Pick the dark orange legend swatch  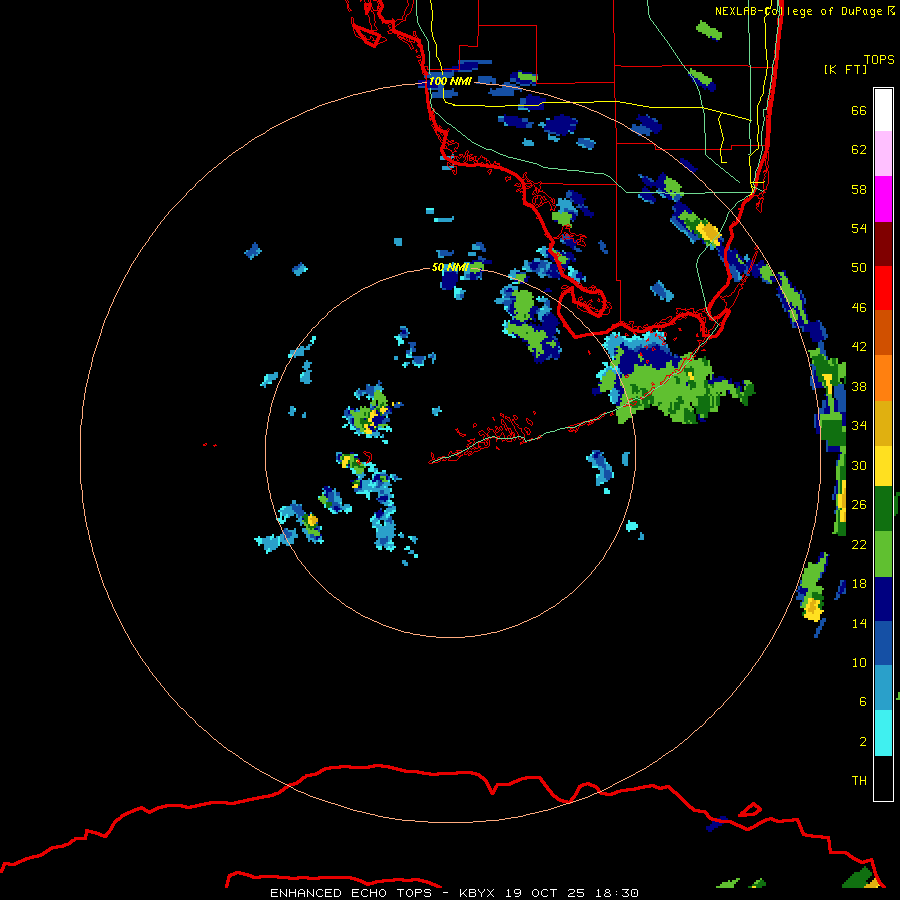click(x=883, y=332)
